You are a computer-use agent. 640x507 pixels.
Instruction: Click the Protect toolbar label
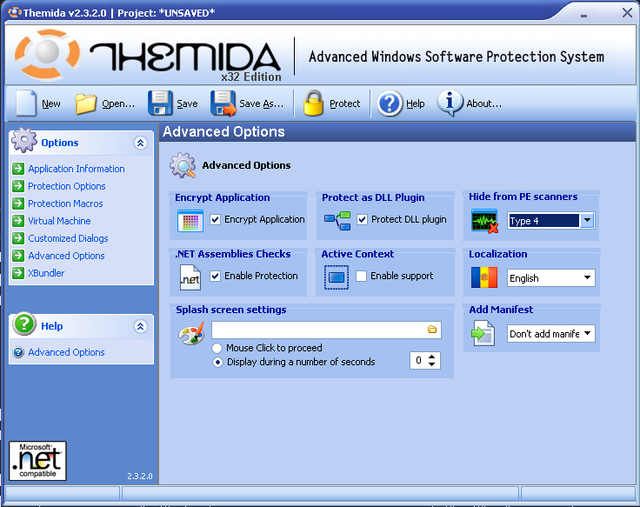coord(345,104)
